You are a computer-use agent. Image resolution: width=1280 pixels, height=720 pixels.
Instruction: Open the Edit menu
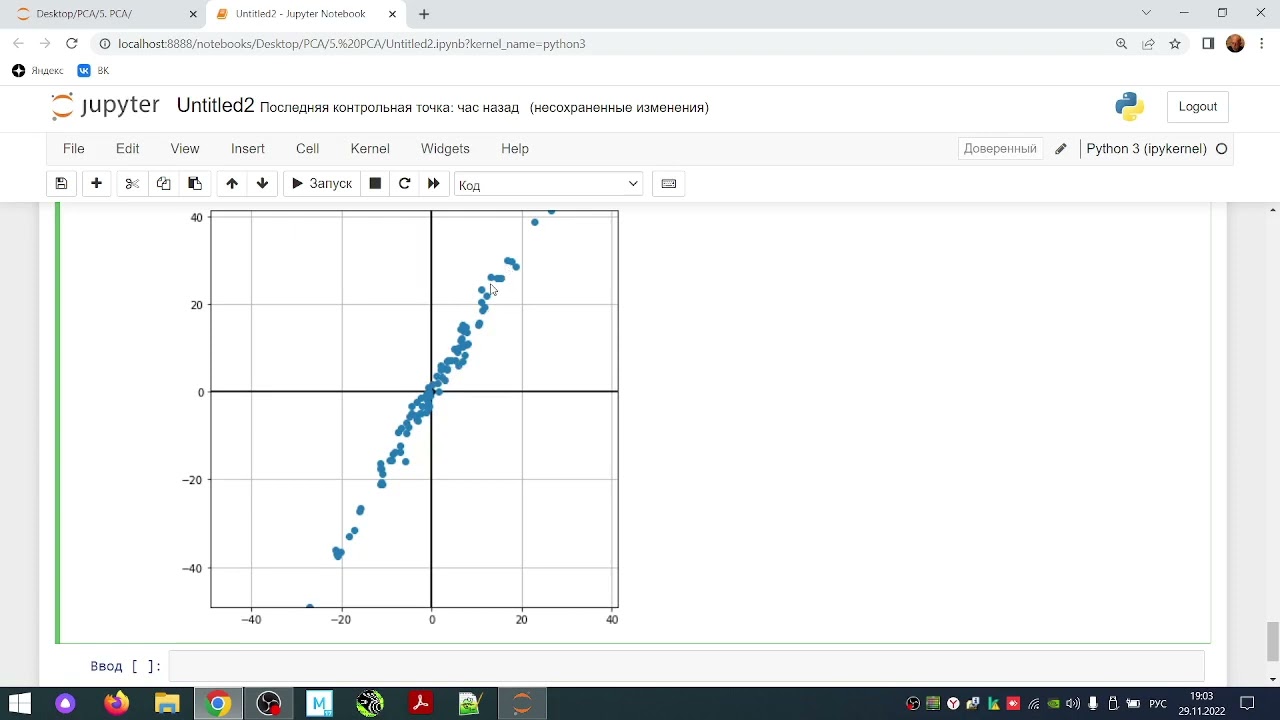pyautogui.click(x=127, y=148)
